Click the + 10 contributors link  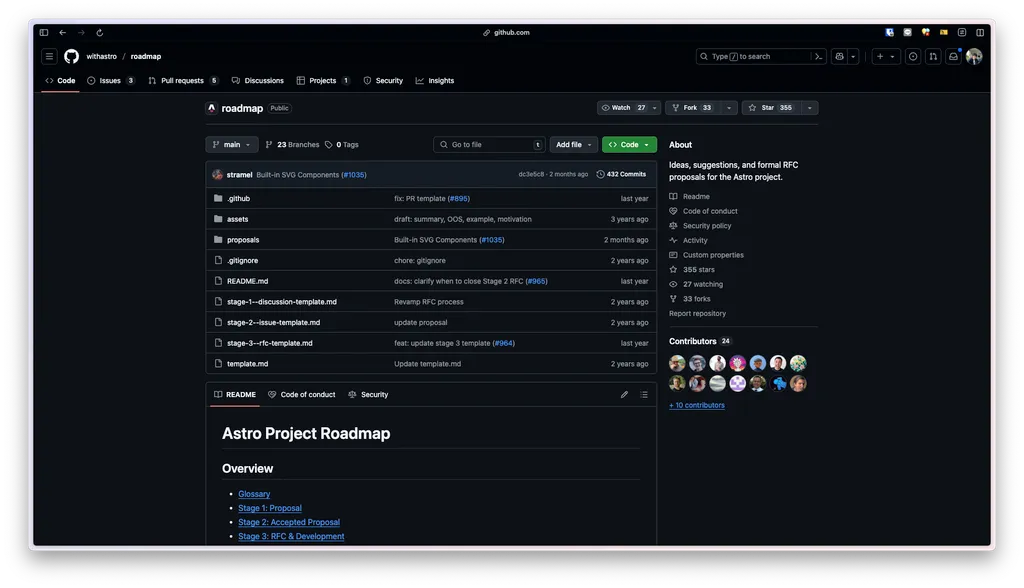(697, 405)
